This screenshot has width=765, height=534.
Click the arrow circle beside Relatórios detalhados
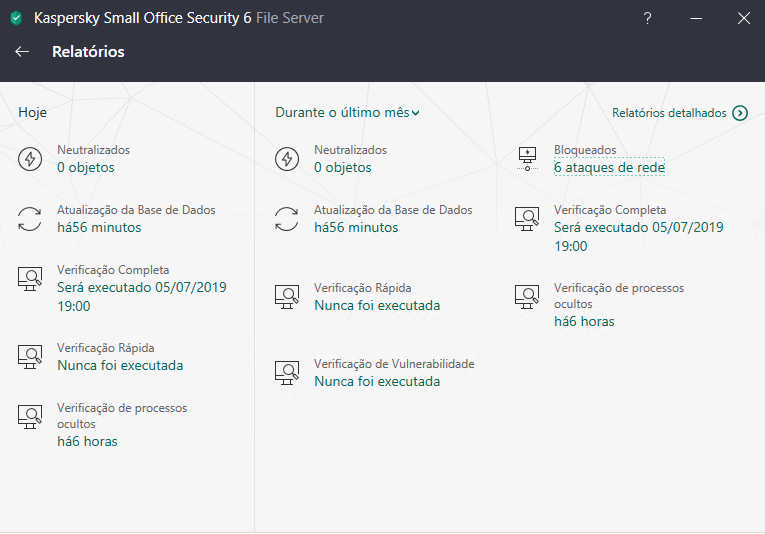pyautogui.click(x=740, y=113)
